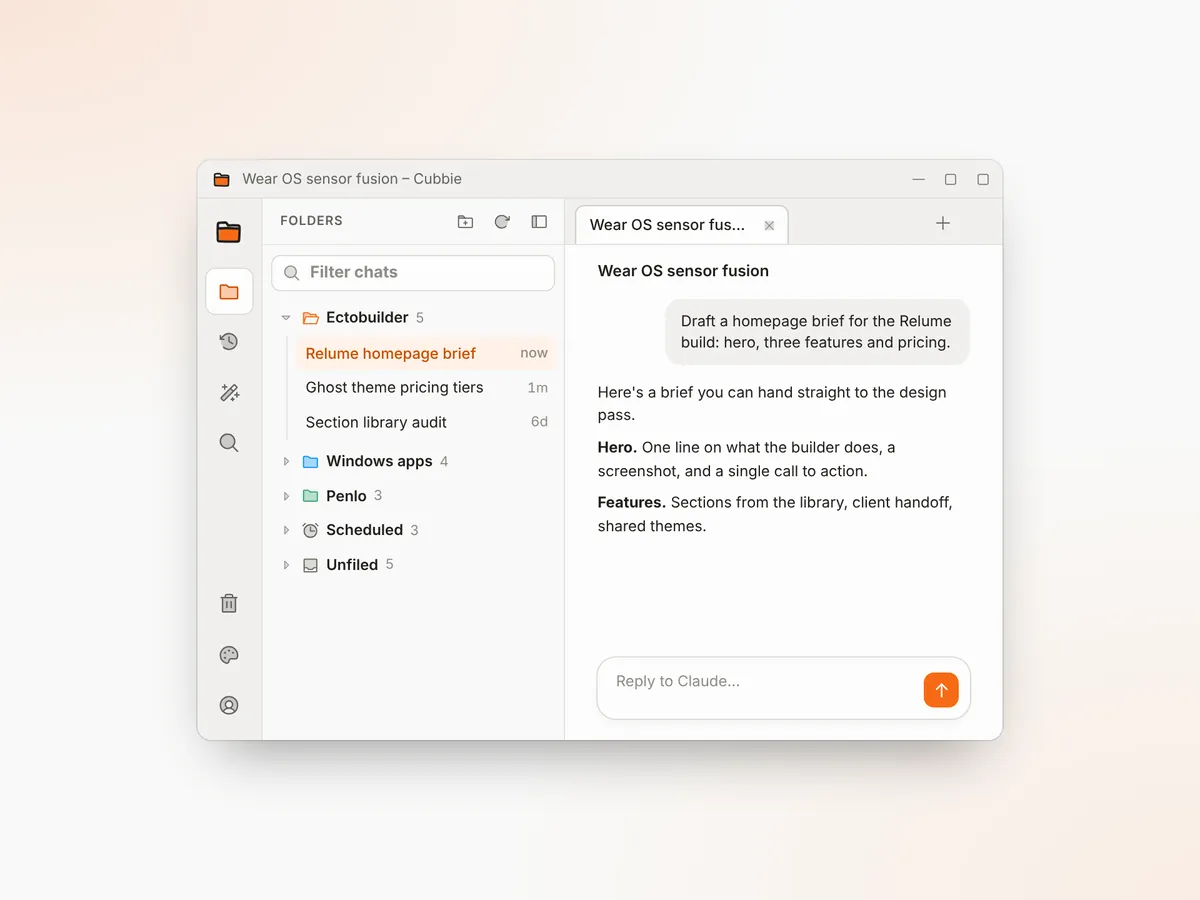This screenshot has width=1200, height=900.
Task: Click the Cubbie app icon in title bar
Action: [x=221, y=180]
